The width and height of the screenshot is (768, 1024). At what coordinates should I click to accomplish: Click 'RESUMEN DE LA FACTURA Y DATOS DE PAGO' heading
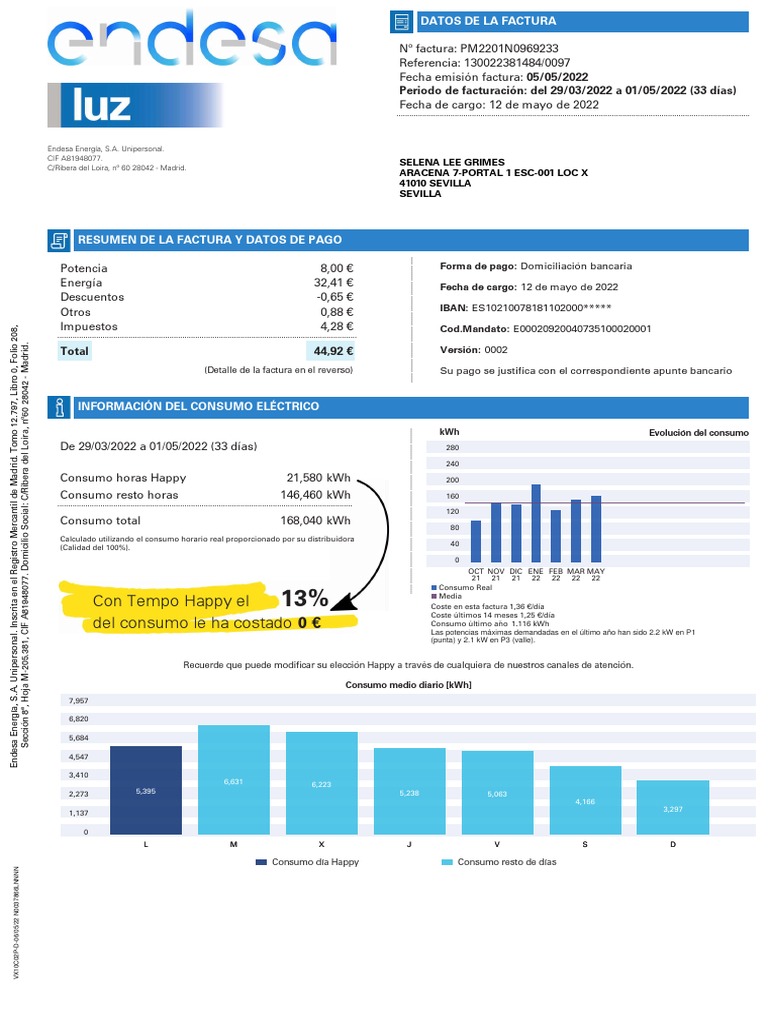210,240
